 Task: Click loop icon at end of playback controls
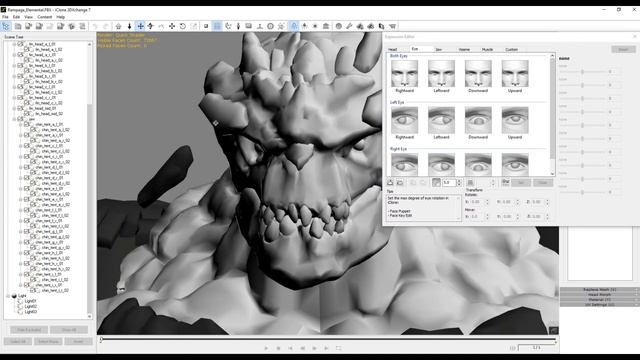pyautogui.click(x=338, y=348)
